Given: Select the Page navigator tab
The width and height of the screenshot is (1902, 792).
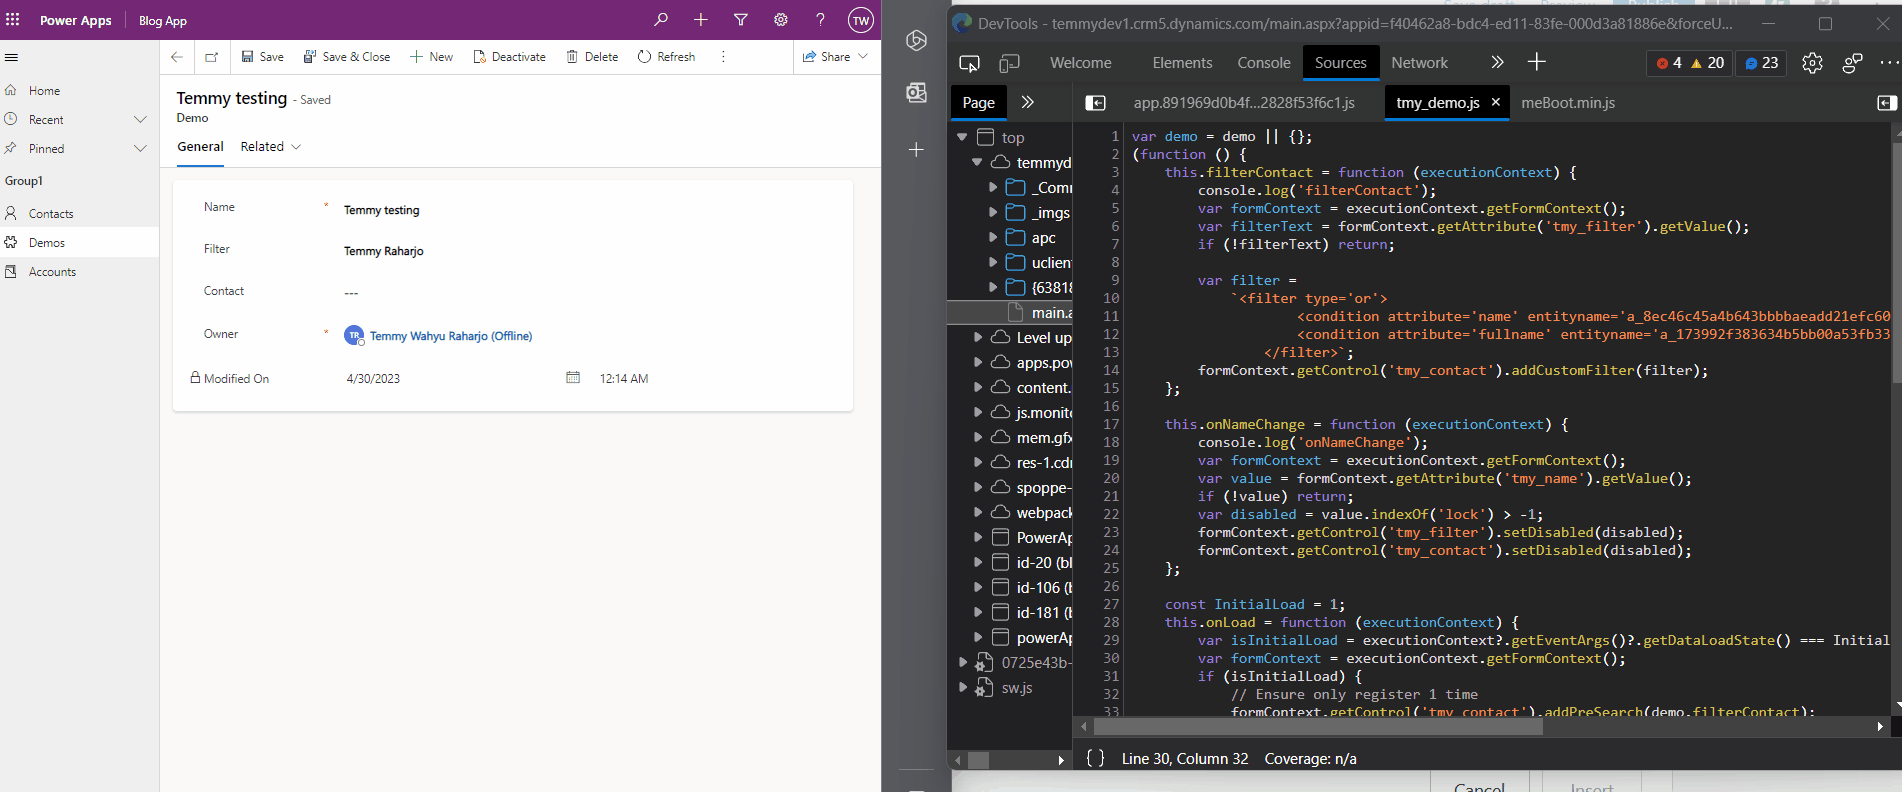Looking at the screenshot, I should pos(978,102).
